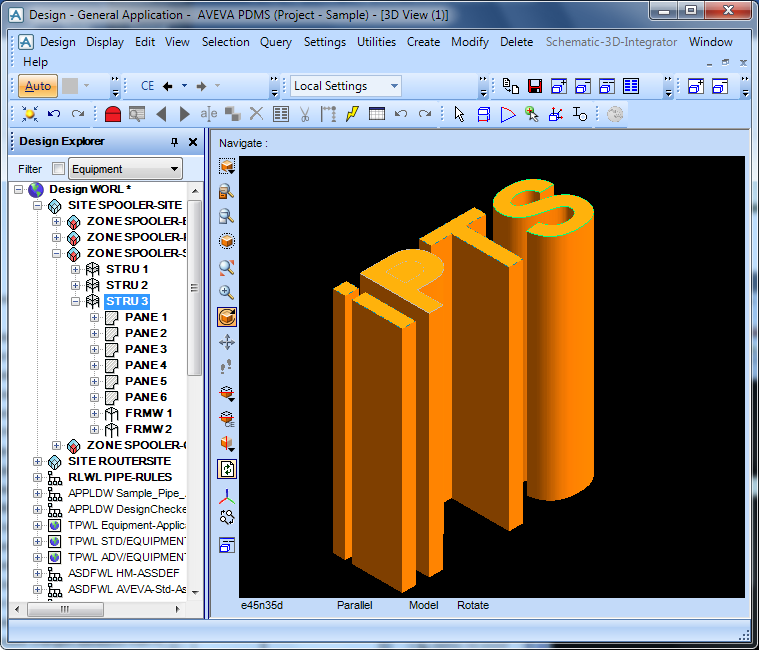Click the highlighted rotate view cube icon

tap(227, 317)
